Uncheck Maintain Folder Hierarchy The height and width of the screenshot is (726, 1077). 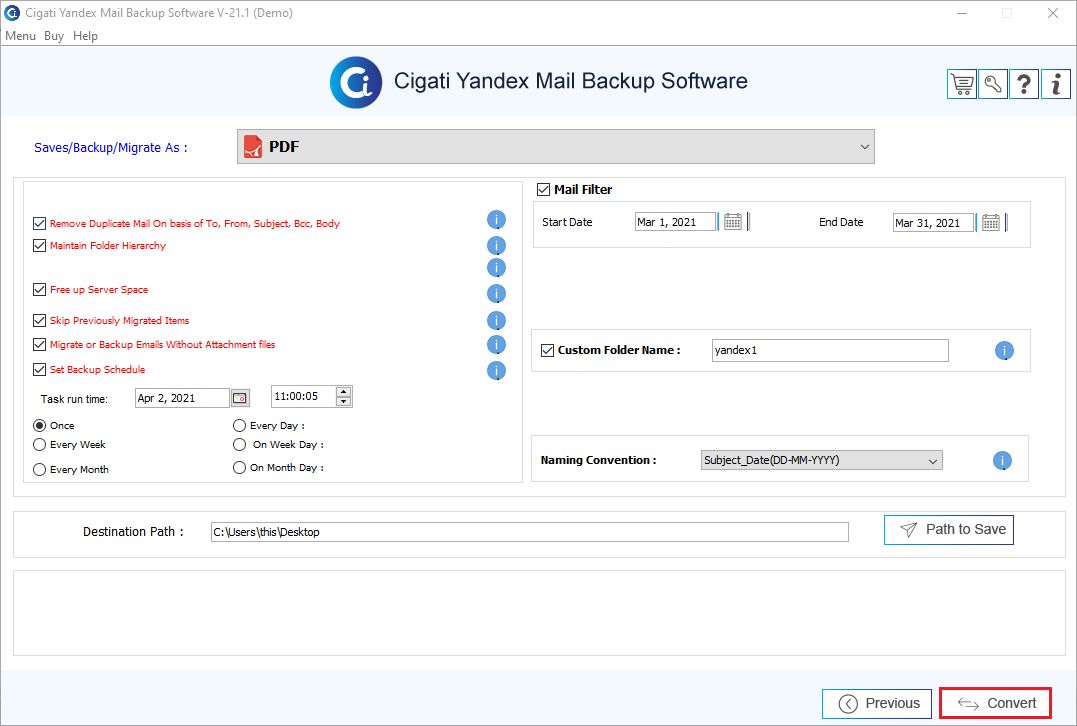point(40,245)
